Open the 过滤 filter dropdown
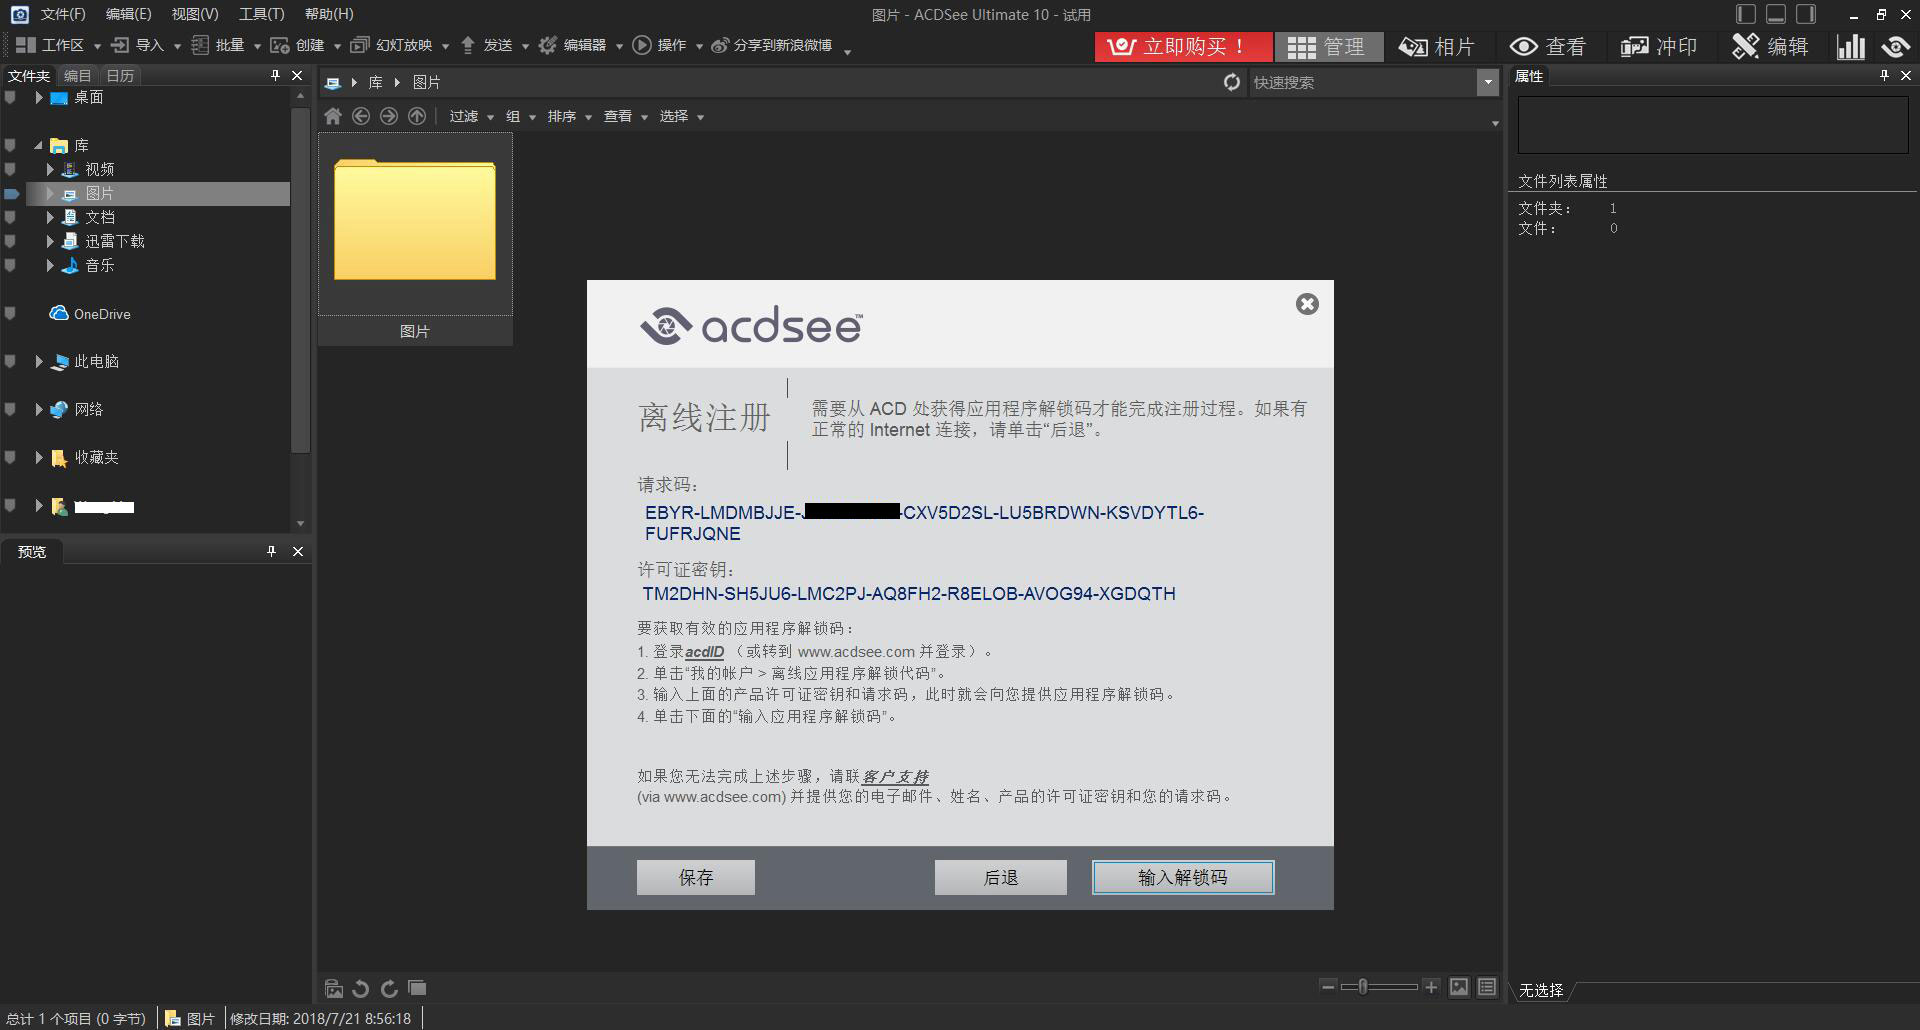Viewport: 1920px width, 1030px height. point(471,116)
